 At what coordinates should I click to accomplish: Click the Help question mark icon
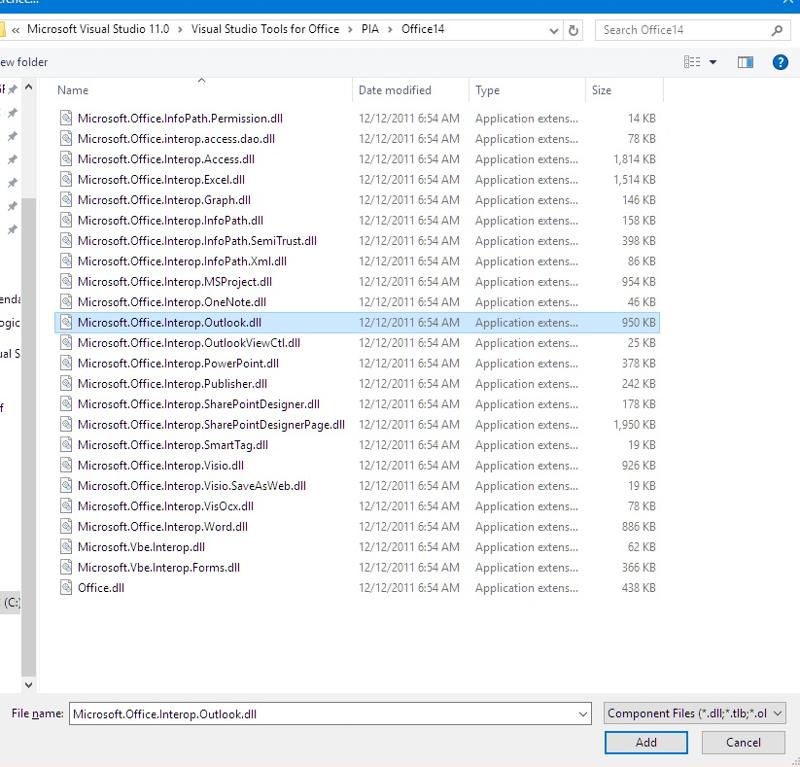click(780, 62)
